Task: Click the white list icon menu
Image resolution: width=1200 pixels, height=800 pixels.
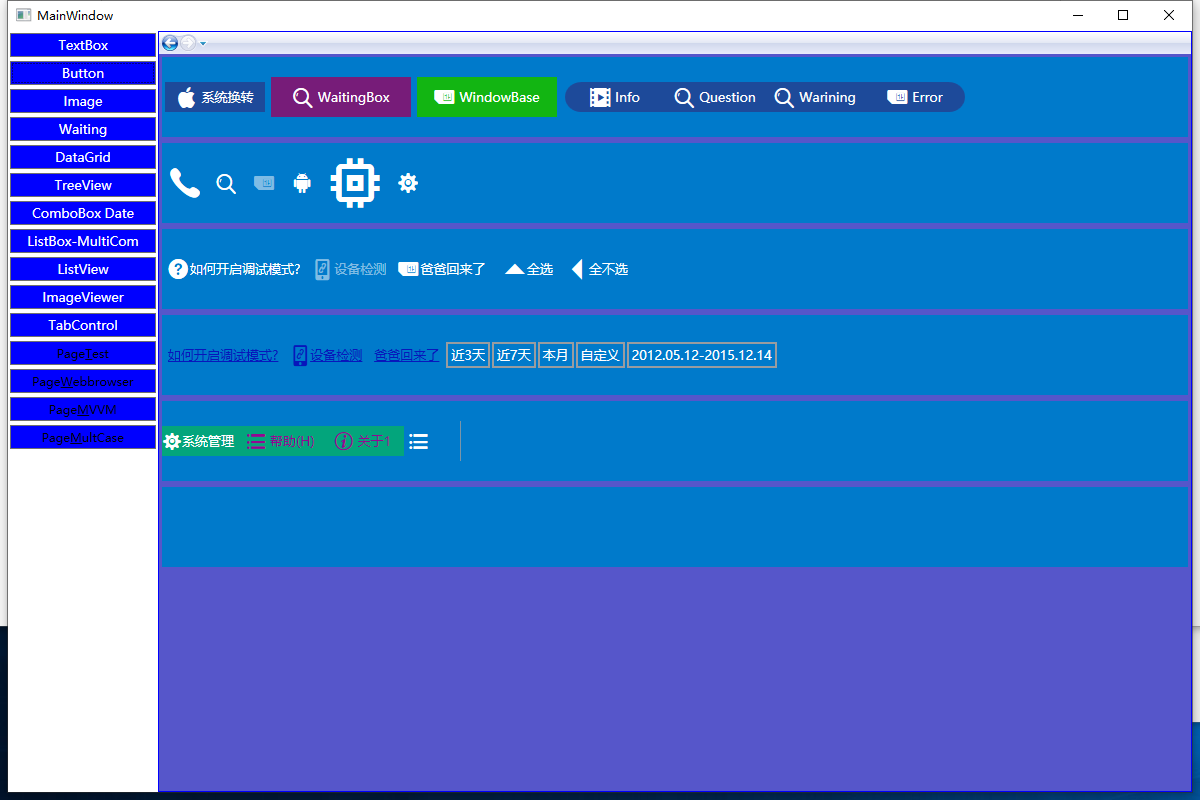Action: pyautogui.click(x=419, y=441)
